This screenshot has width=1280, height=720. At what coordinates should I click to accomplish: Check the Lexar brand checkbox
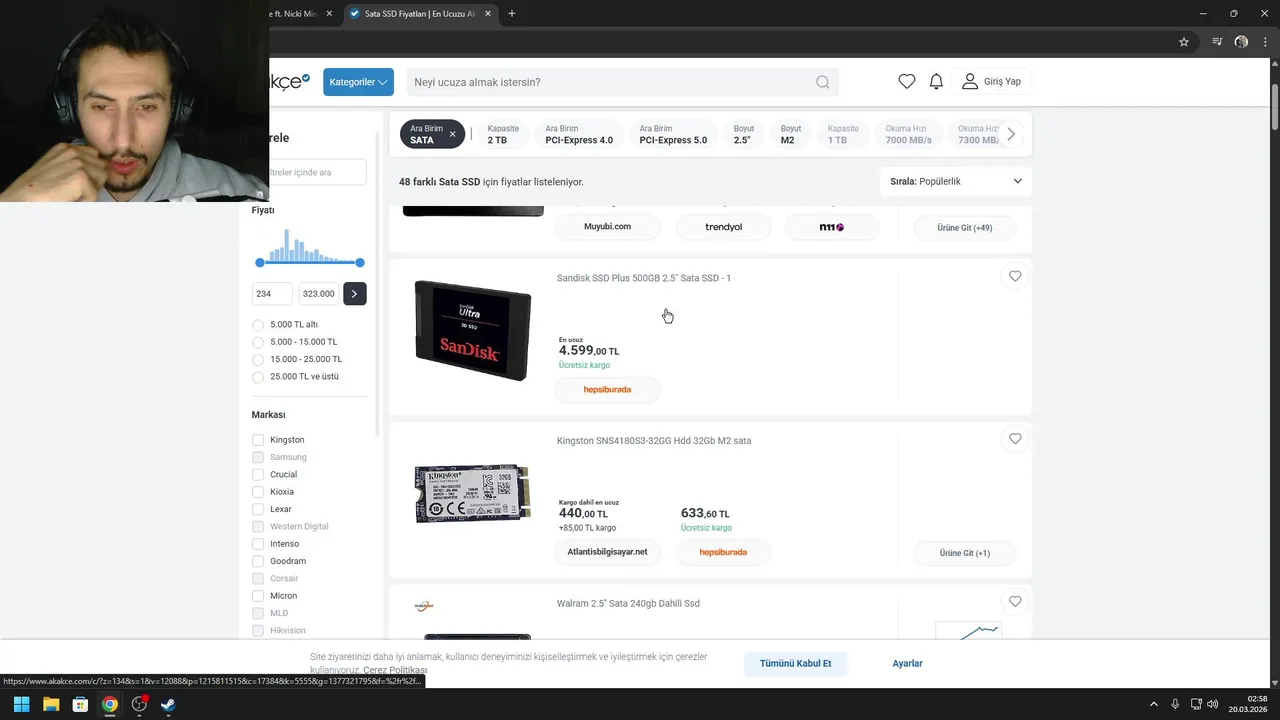[258, 509]
